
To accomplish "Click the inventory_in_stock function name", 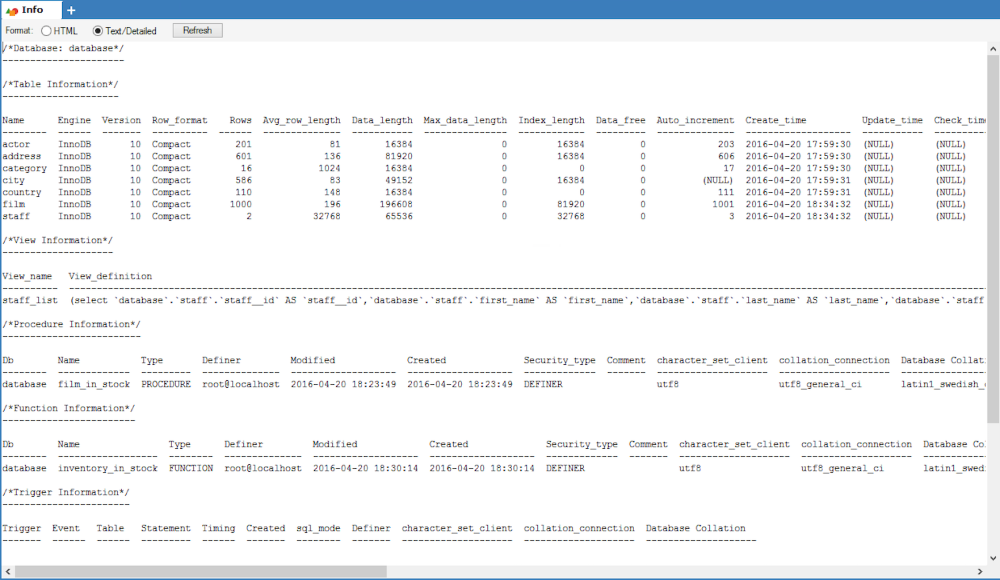I will click(108, 468).
